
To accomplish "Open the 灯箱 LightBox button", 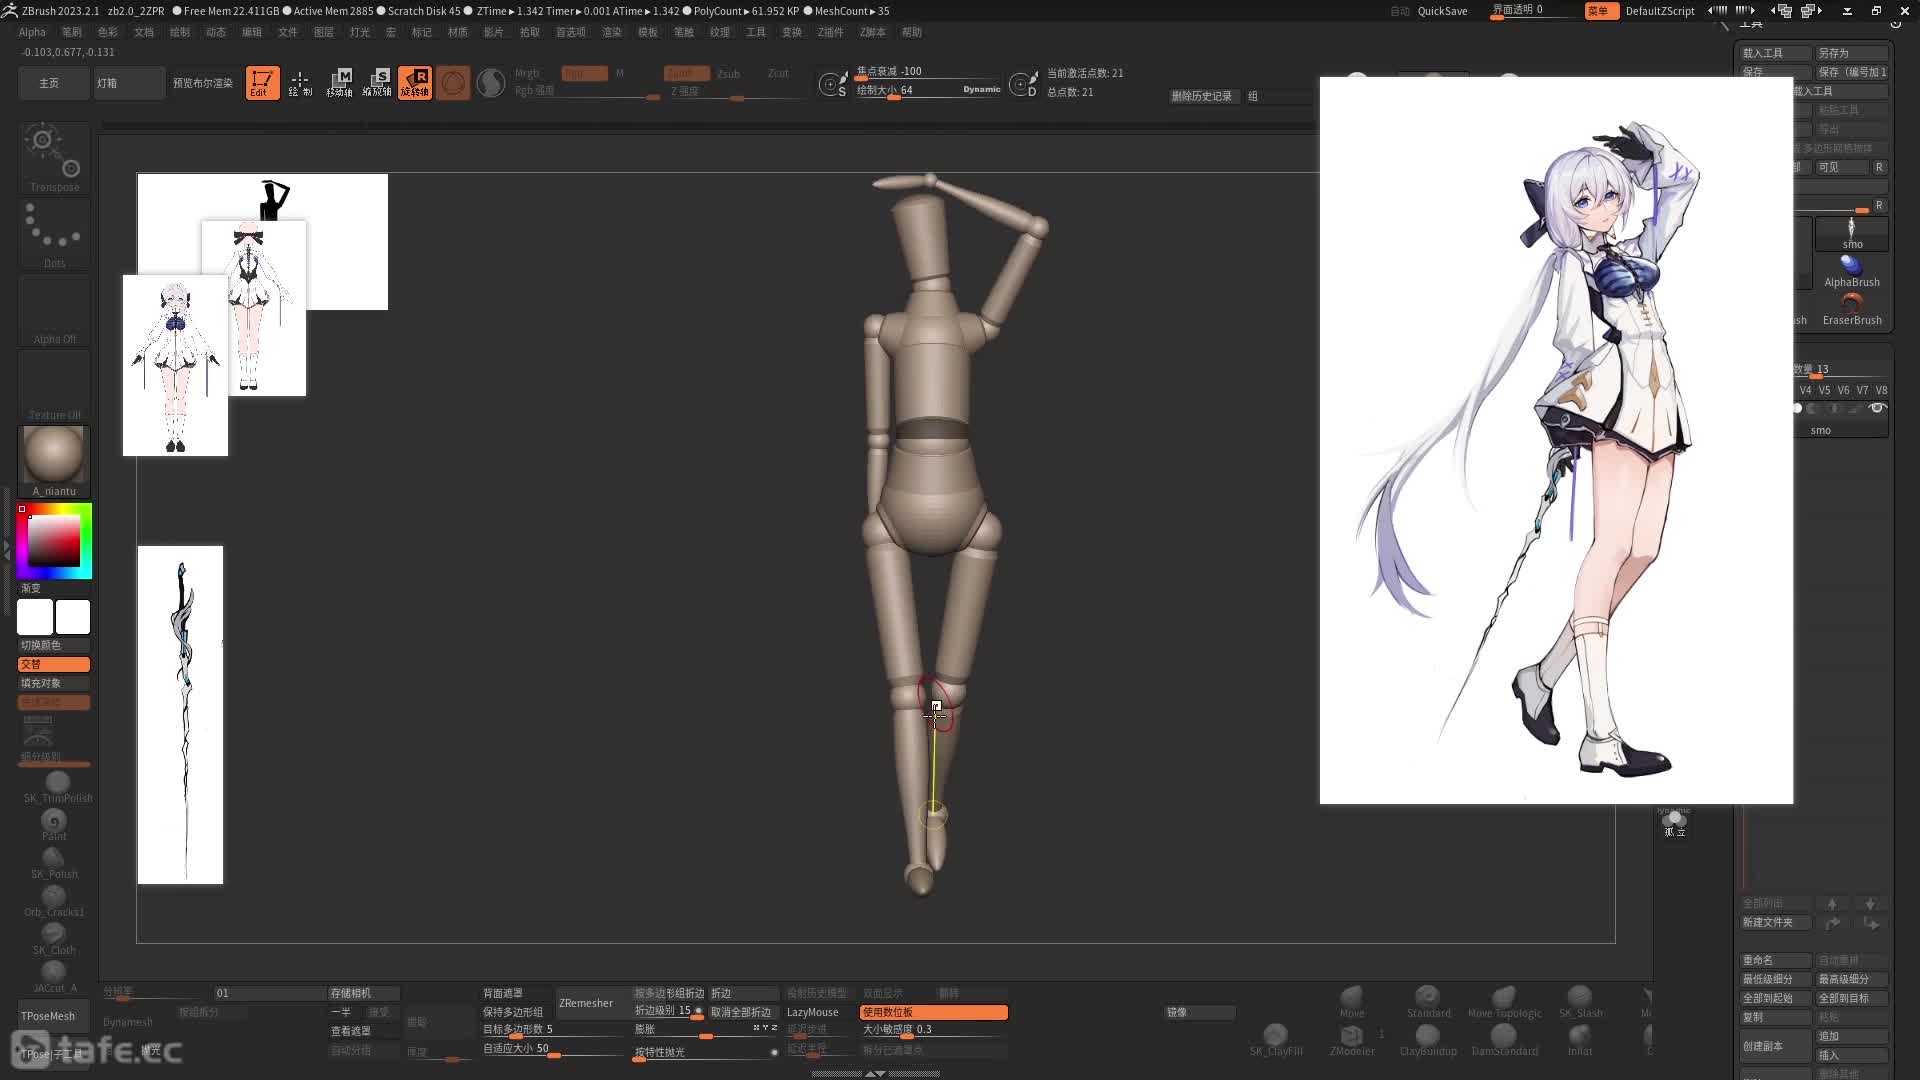I will point(129,83).
